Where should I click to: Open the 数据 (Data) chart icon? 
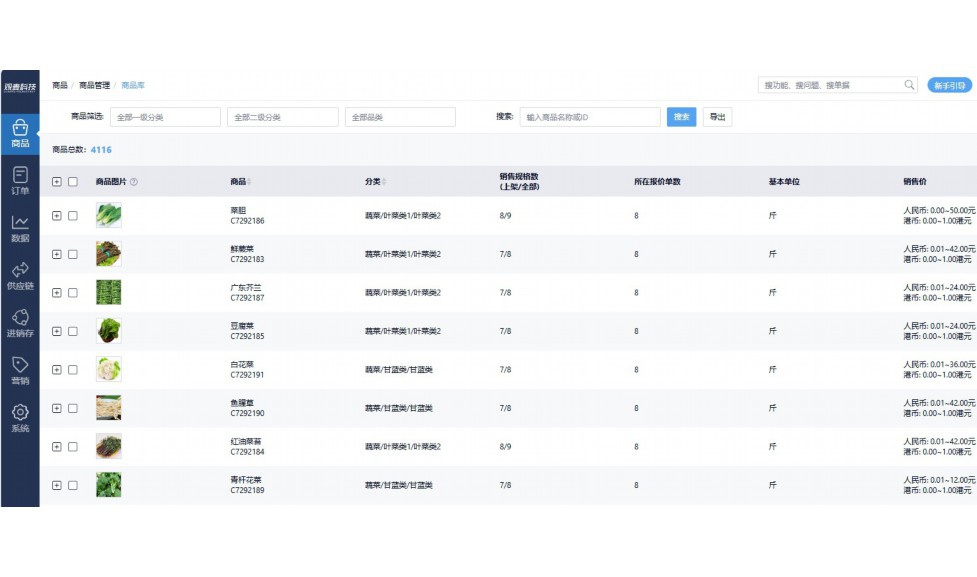click(x=20, y=228)
